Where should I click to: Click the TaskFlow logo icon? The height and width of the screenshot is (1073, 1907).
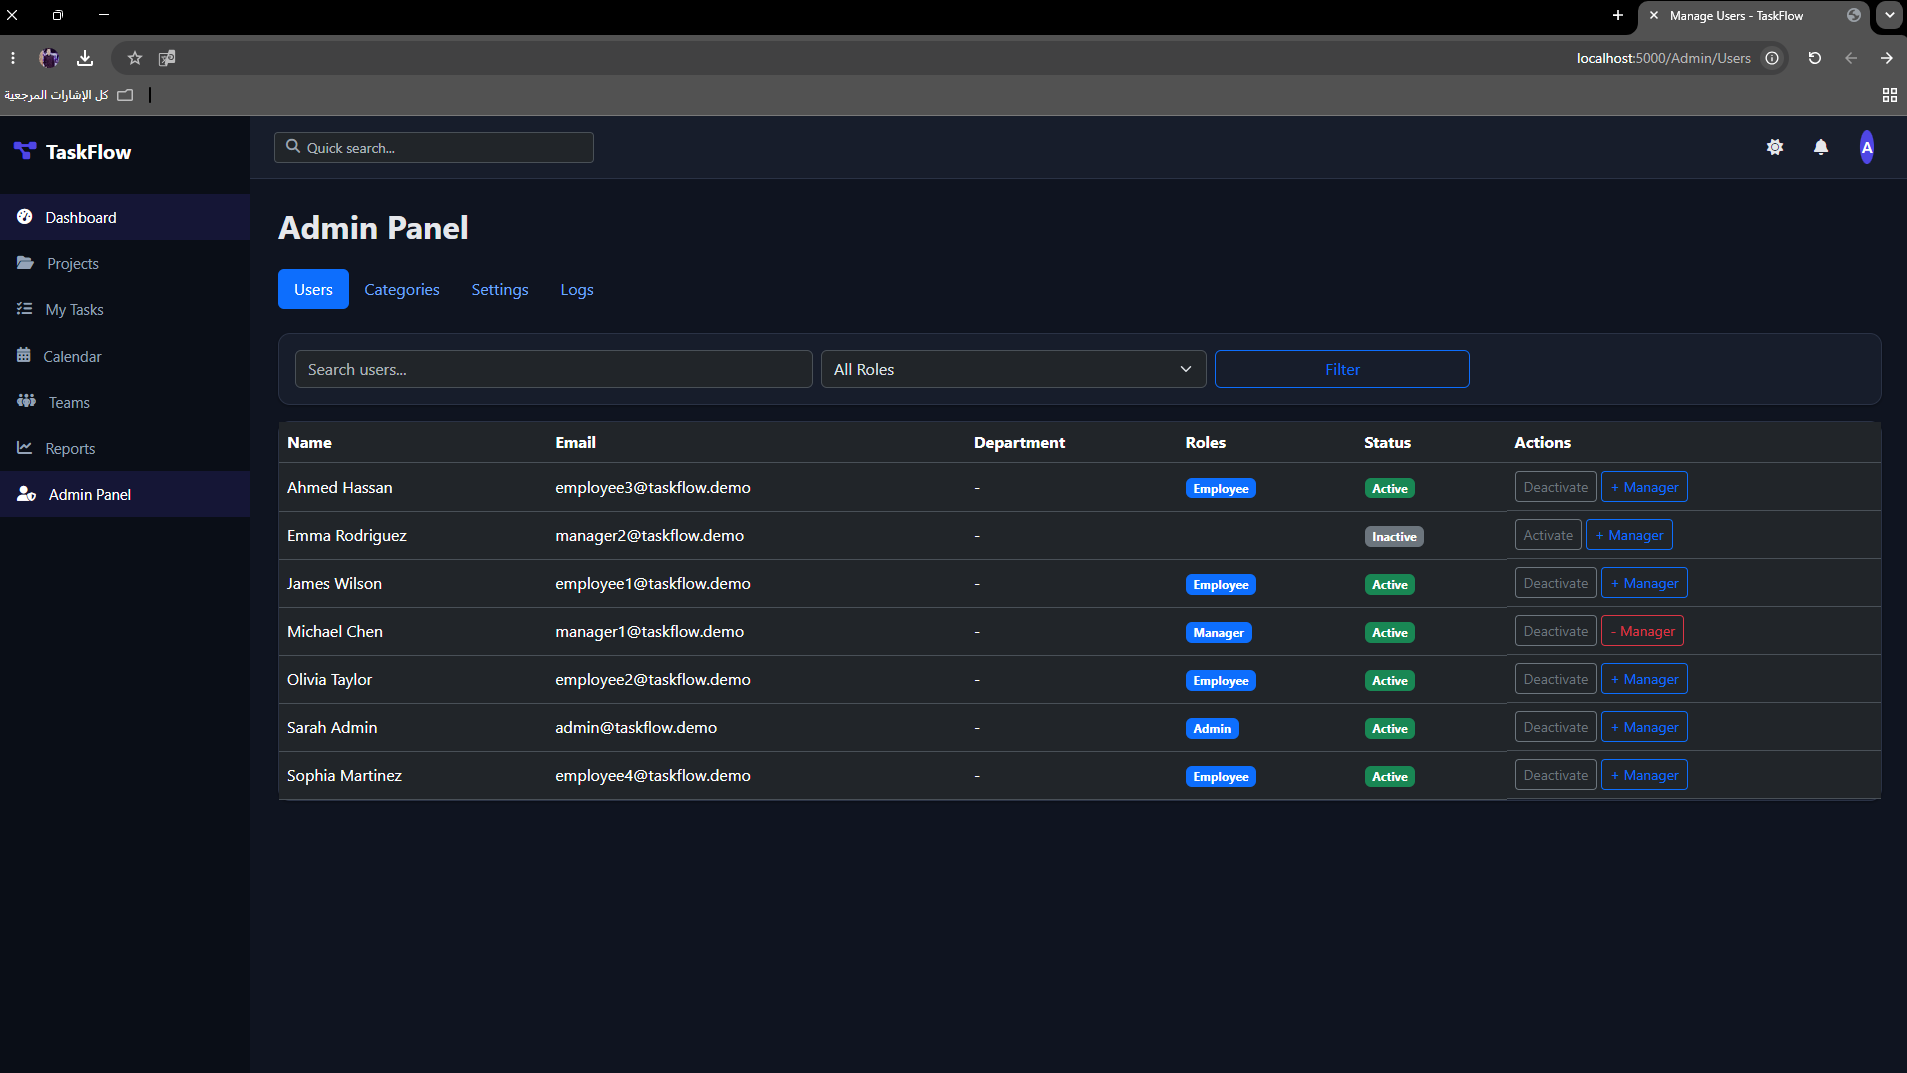pyautogui.click(x=25, y=151)
